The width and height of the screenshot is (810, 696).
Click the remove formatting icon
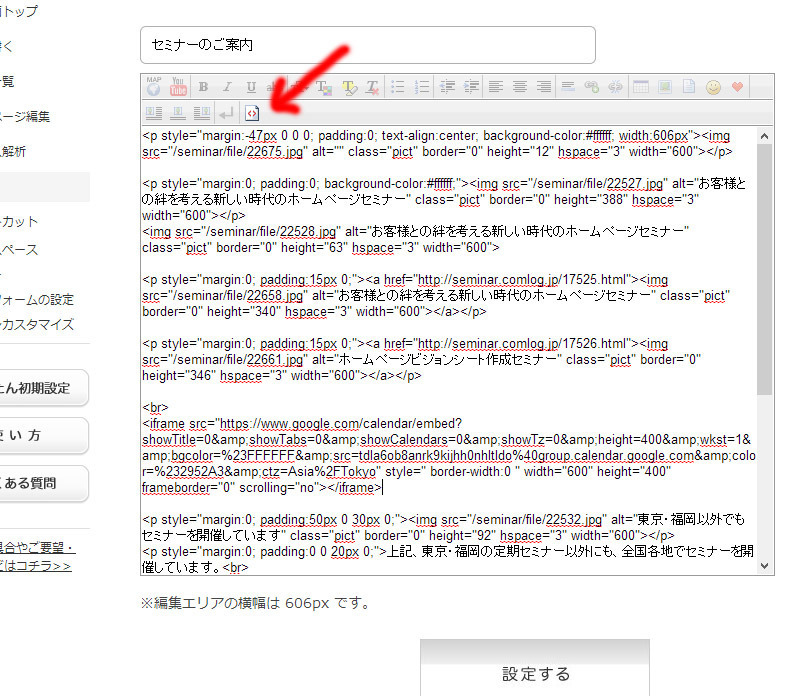tap(373, 87)
